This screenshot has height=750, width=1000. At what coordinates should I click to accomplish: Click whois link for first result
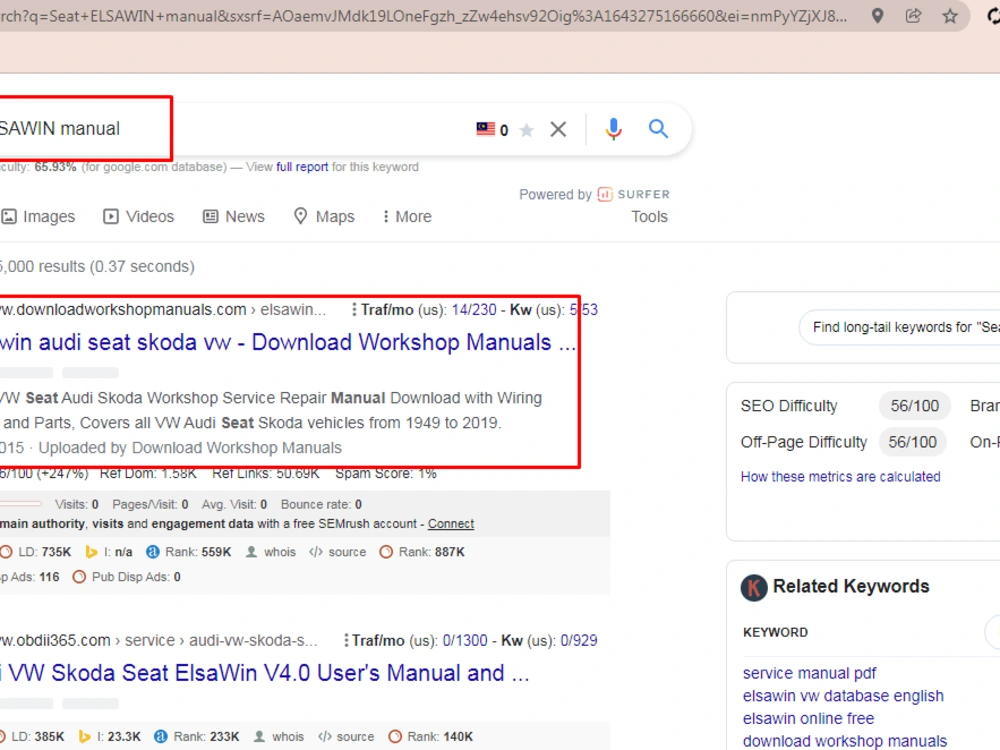tap(280, 552)
